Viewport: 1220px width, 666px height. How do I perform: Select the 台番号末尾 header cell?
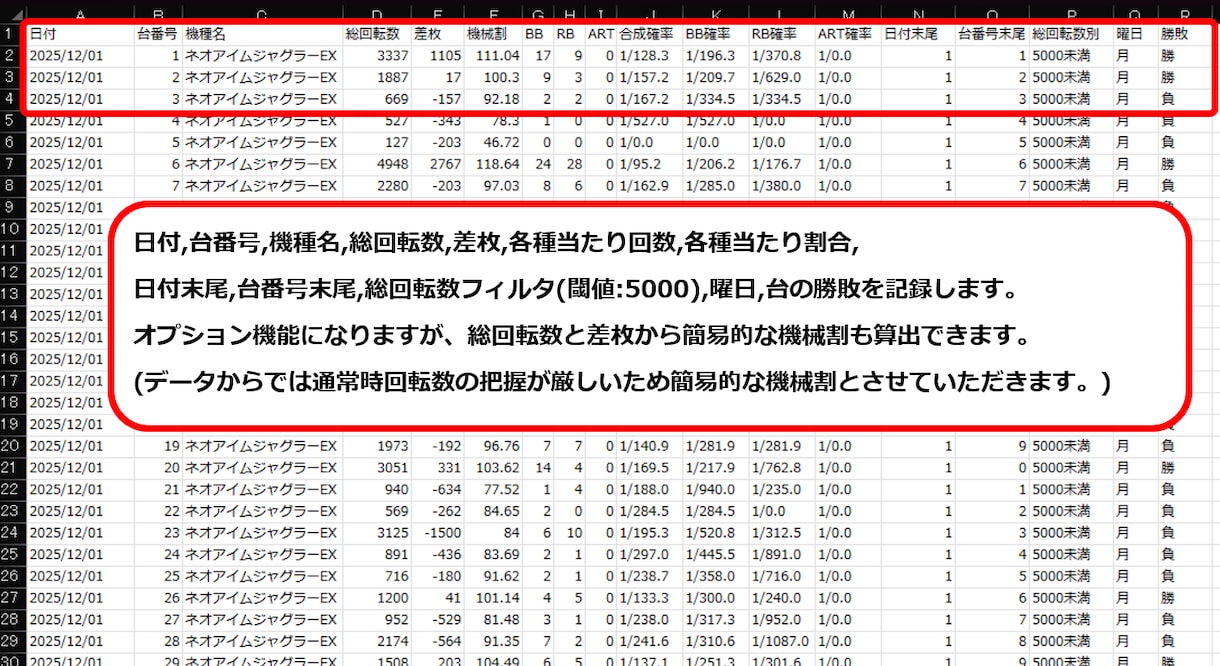tap(991, 33)
